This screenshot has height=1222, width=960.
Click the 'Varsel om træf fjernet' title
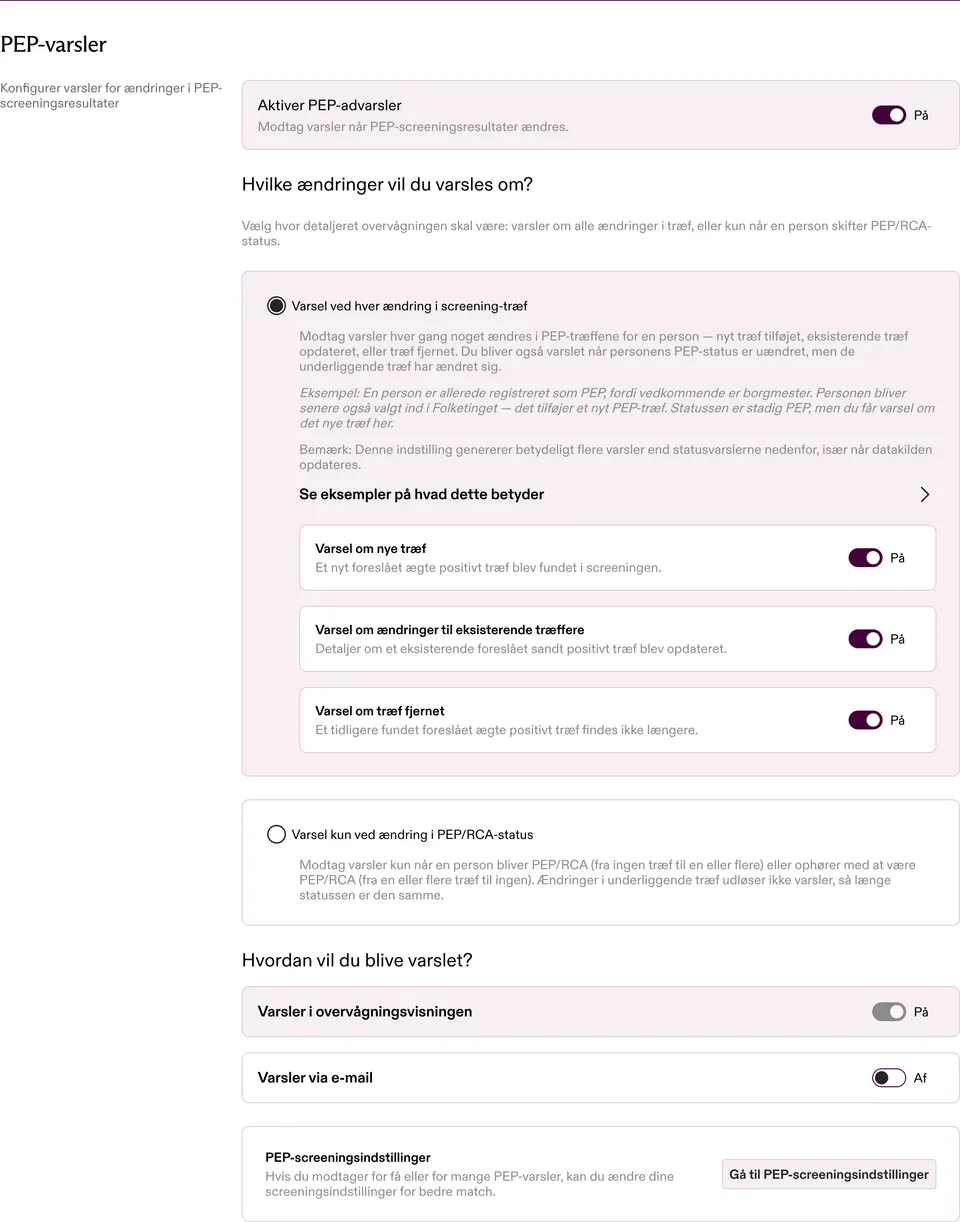380,711
